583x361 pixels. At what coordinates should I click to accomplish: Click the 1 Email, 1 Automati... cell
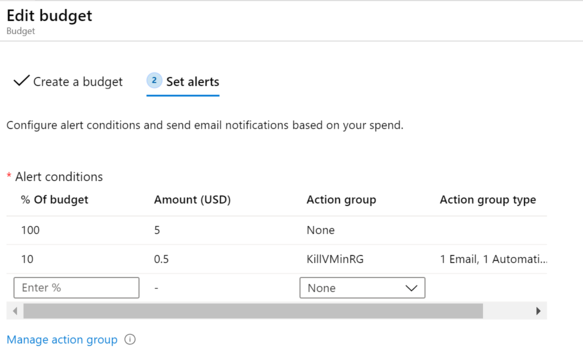pos(493,259)
